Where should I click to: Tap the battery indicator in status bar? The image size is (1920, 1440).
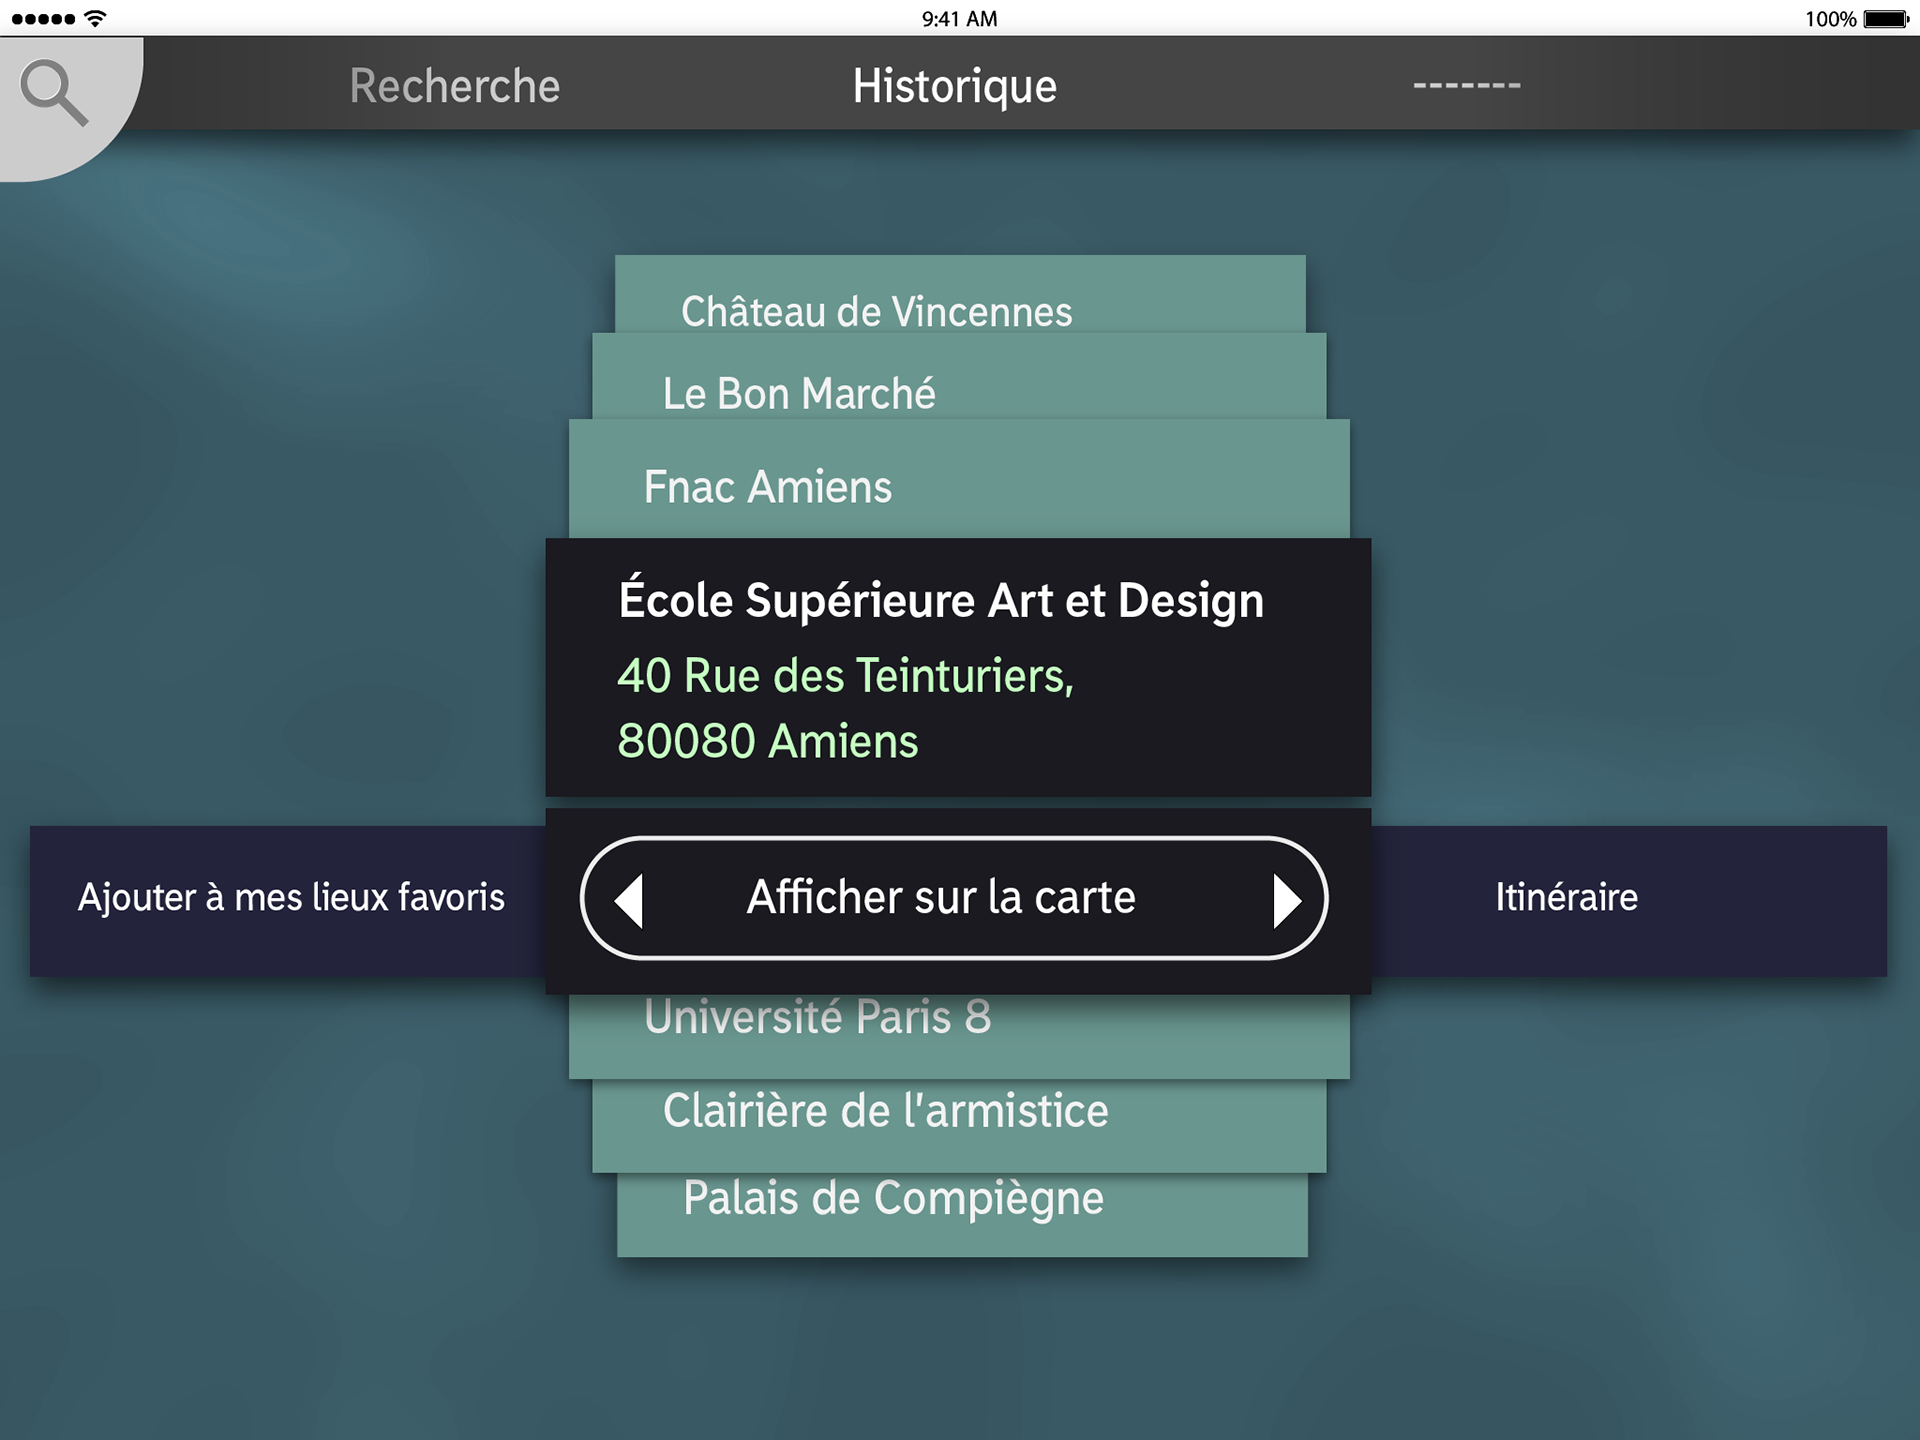coord(1886,19)
